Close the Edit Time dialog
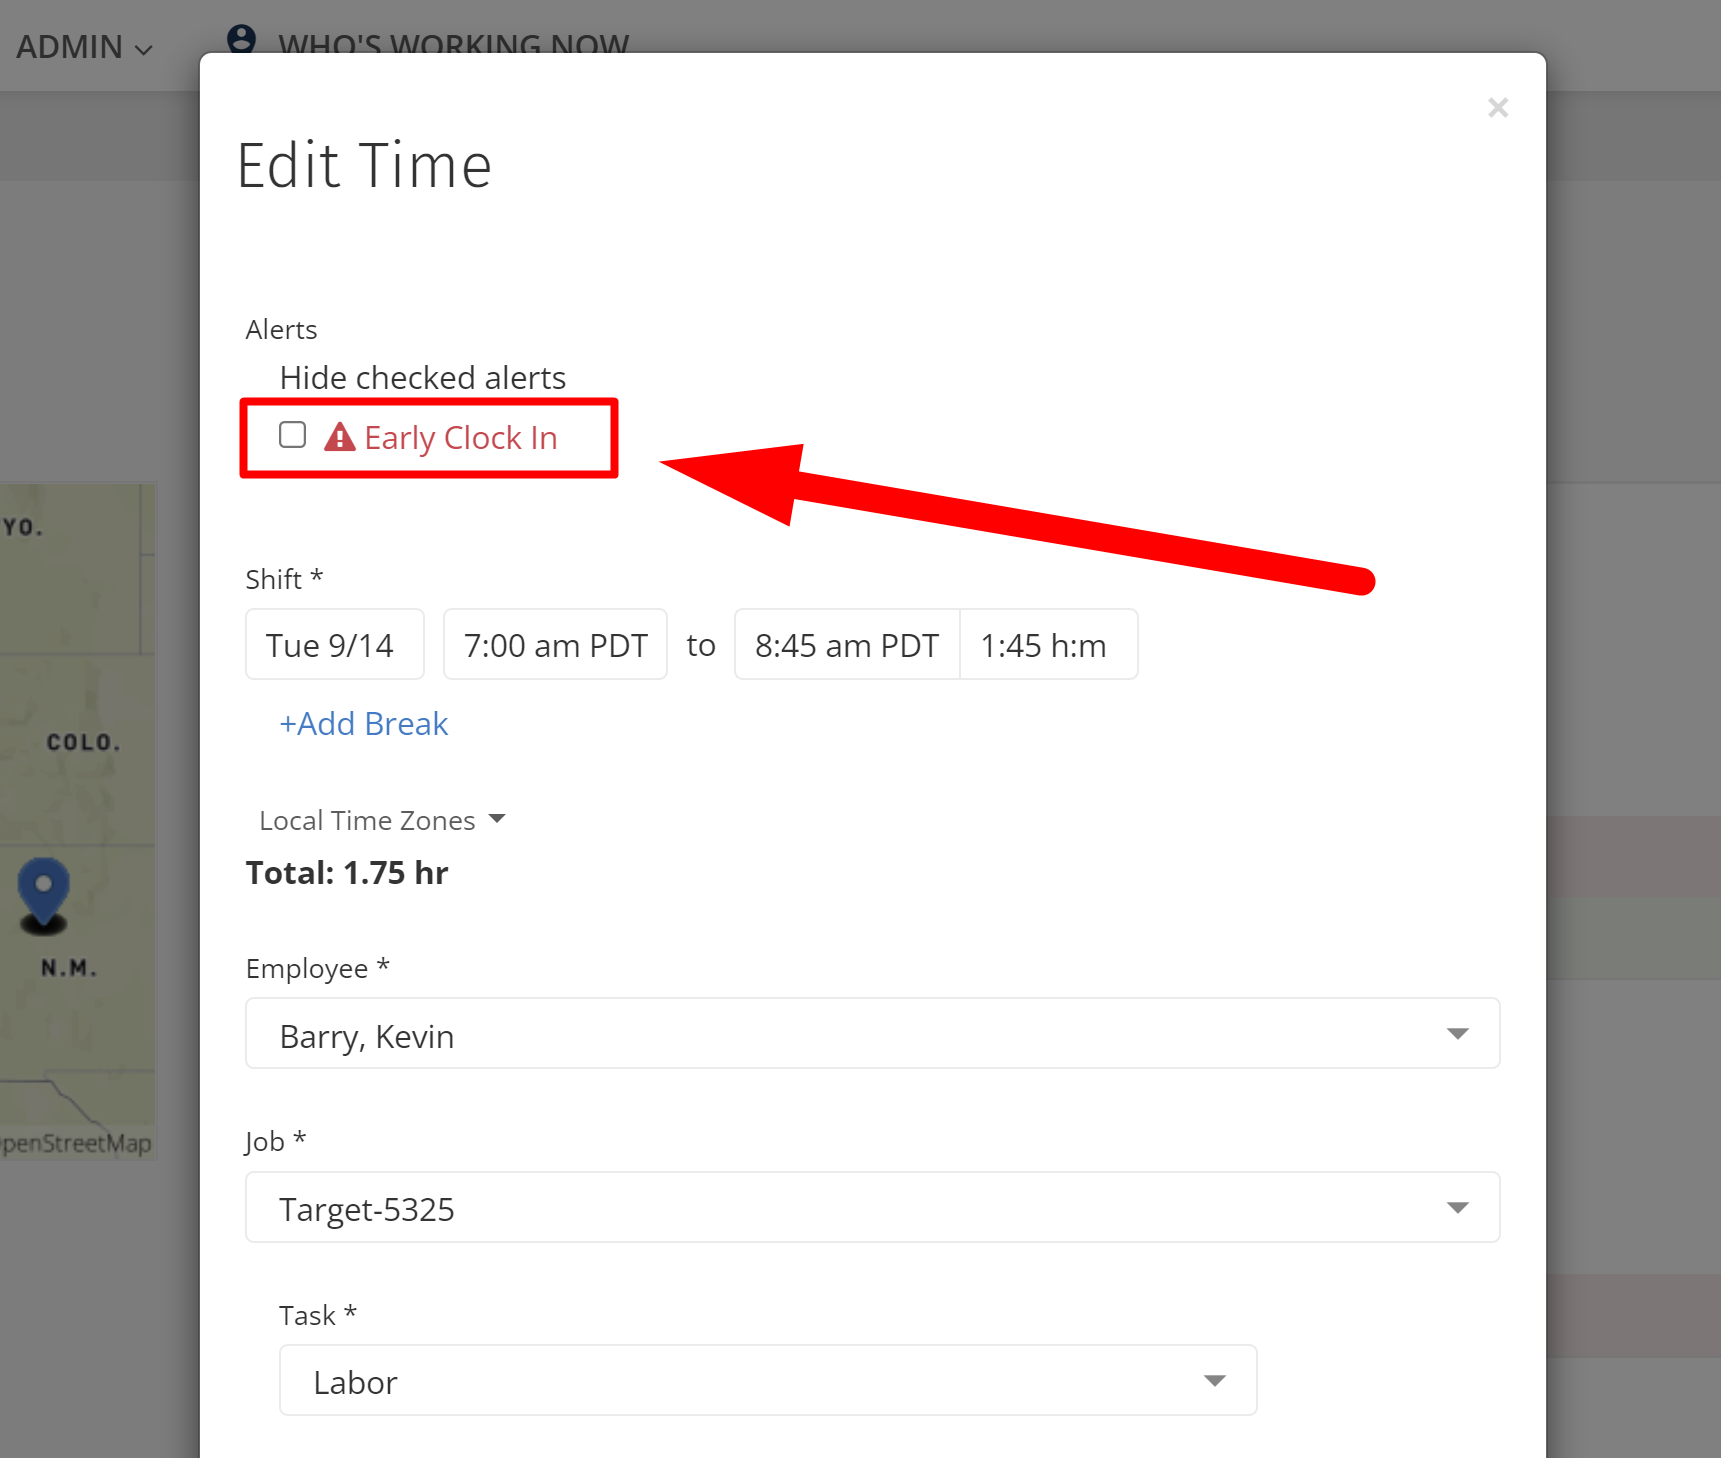The height and width of the screenshot is (1458, 1721). pyautogui.click(x=1497, y=108)
